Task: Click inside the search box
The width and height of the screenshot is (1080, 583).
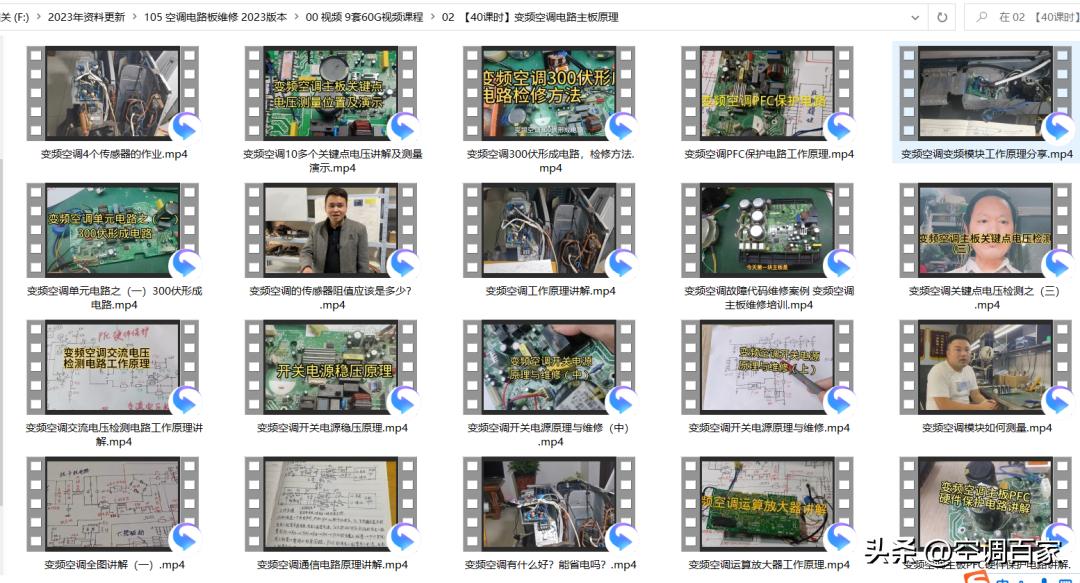Action: [1030, 16]
